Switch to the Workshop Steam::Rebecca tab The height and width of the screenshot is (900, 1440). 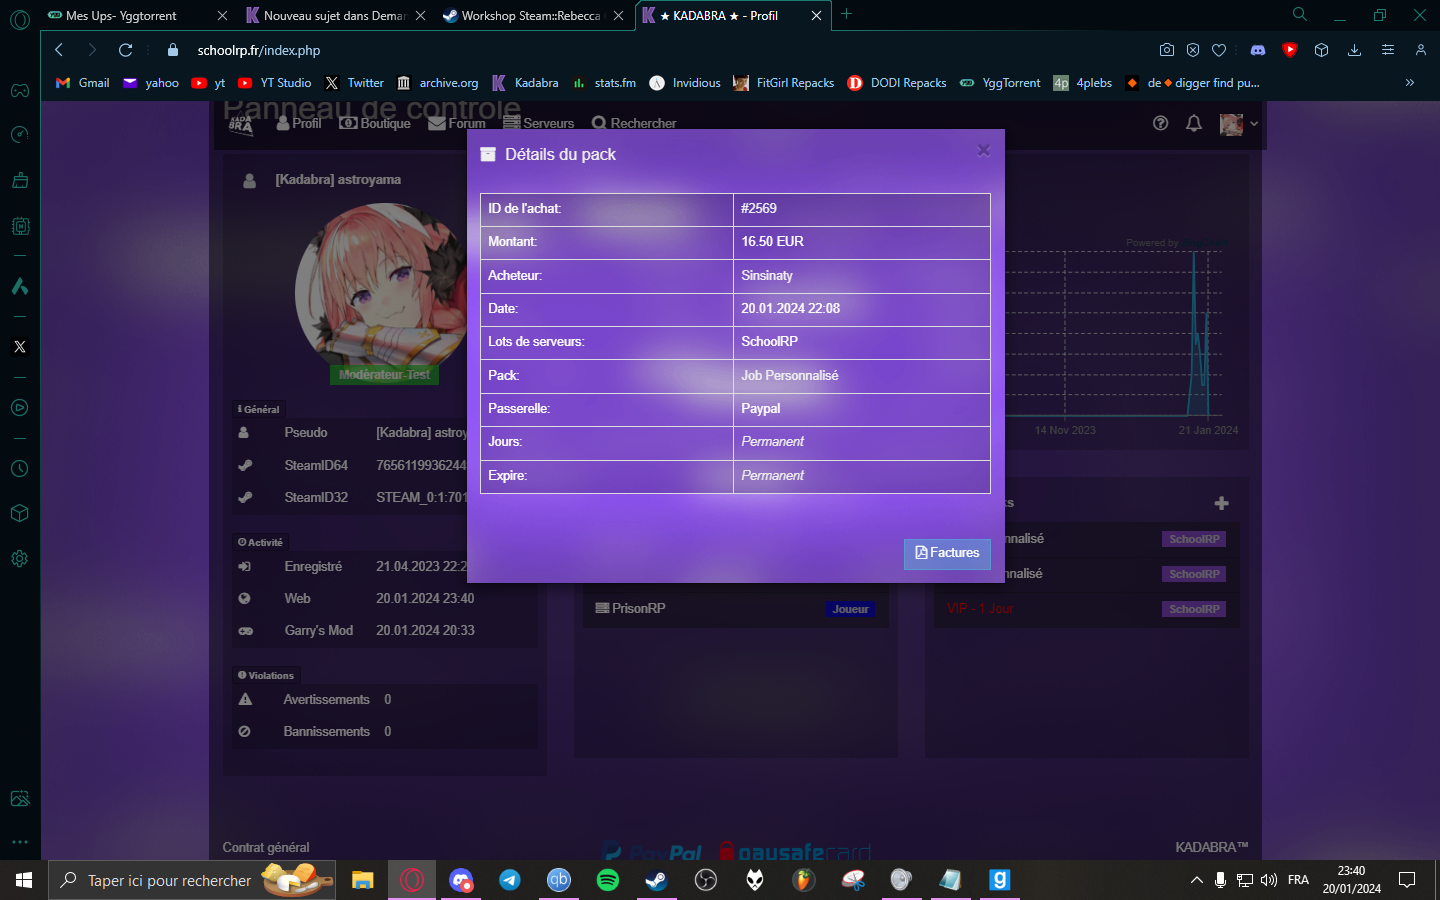point(533,15)
